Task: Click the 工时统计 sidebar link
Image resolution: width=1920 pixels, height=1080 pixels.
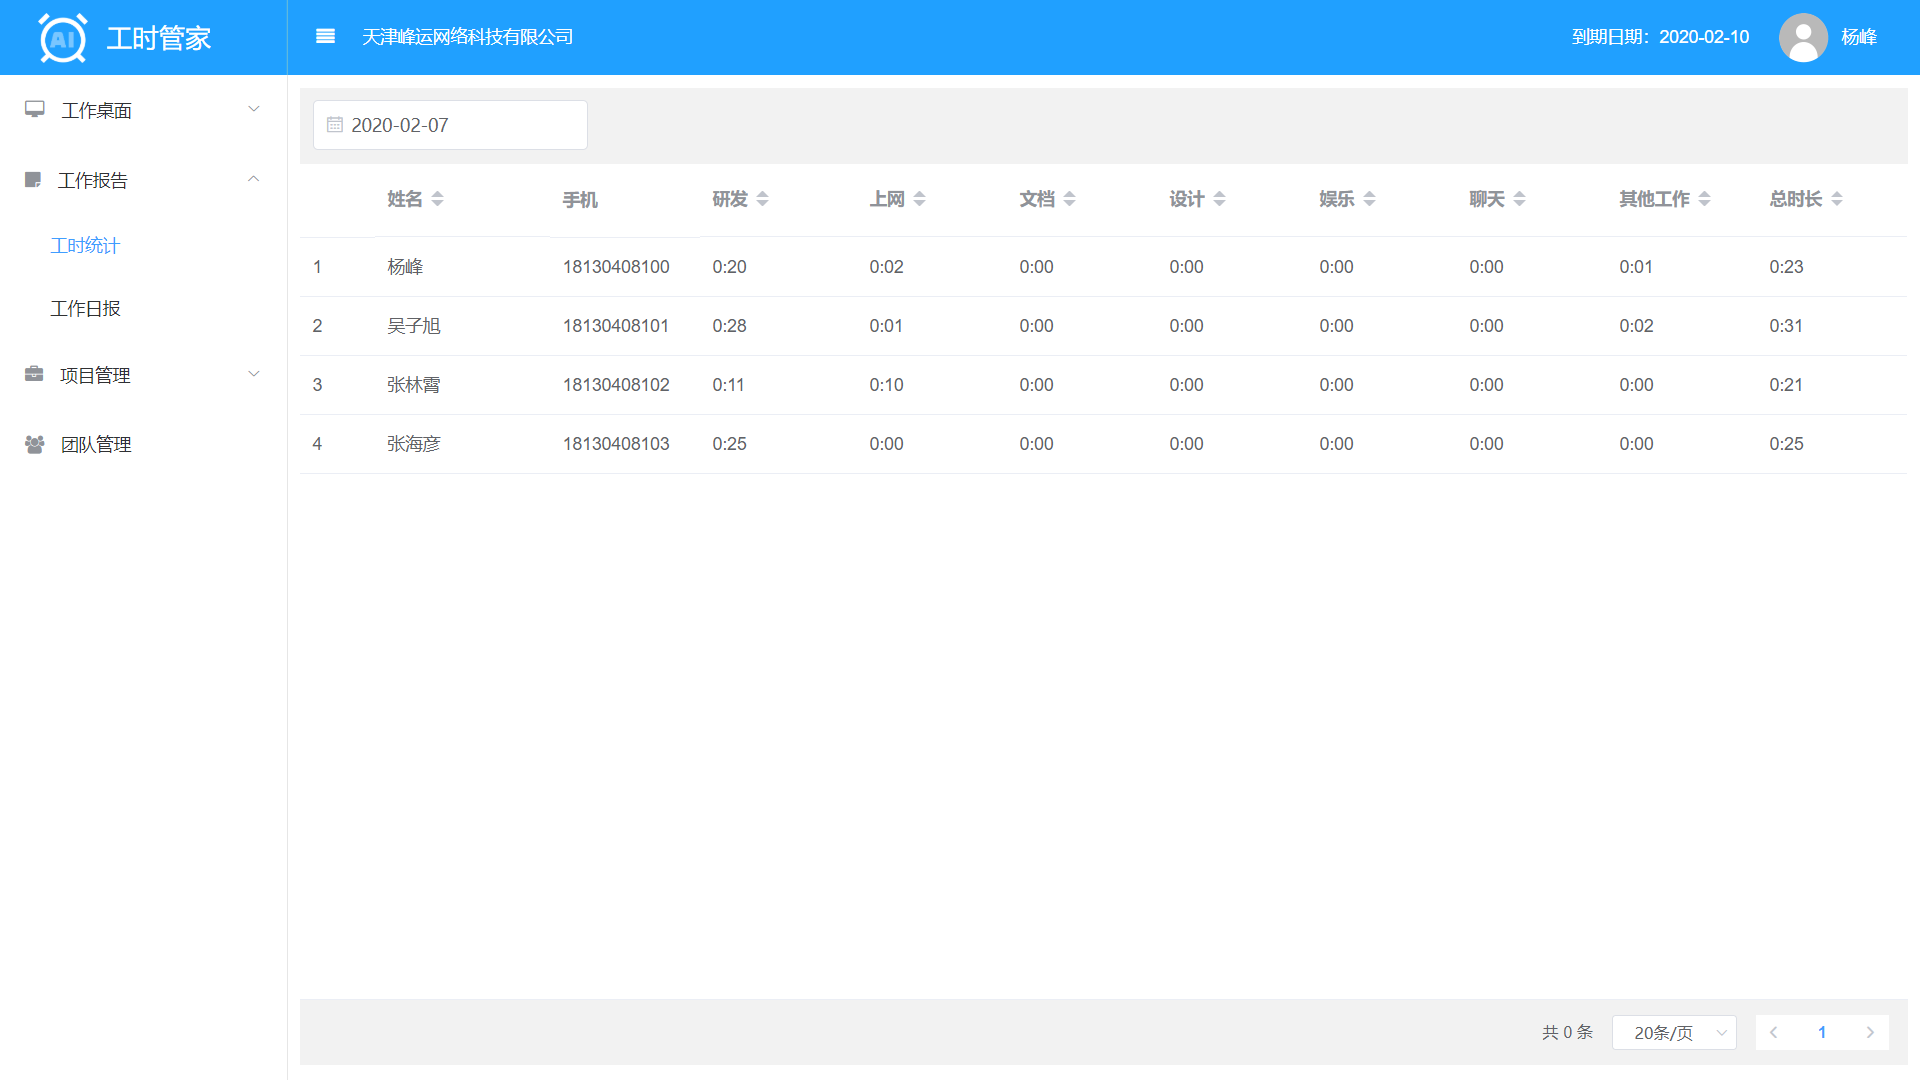Action: click(x=86, y=246)
